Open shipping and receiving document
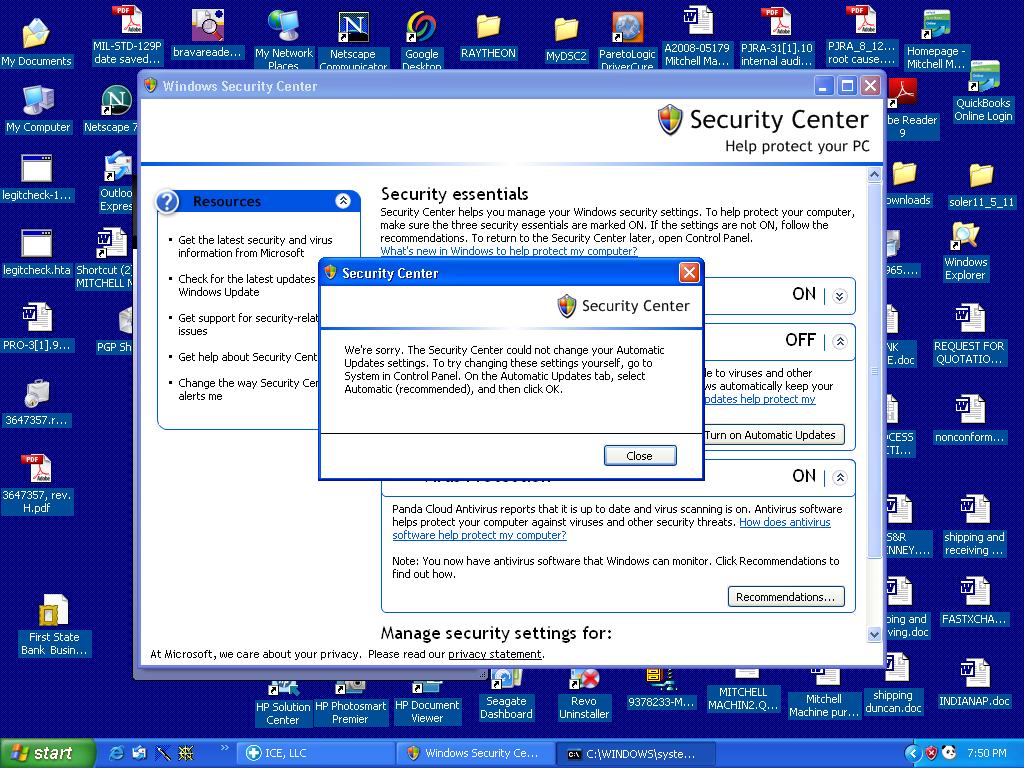The width and height of the screenshot is (1024, 768). tap(974, 526)
